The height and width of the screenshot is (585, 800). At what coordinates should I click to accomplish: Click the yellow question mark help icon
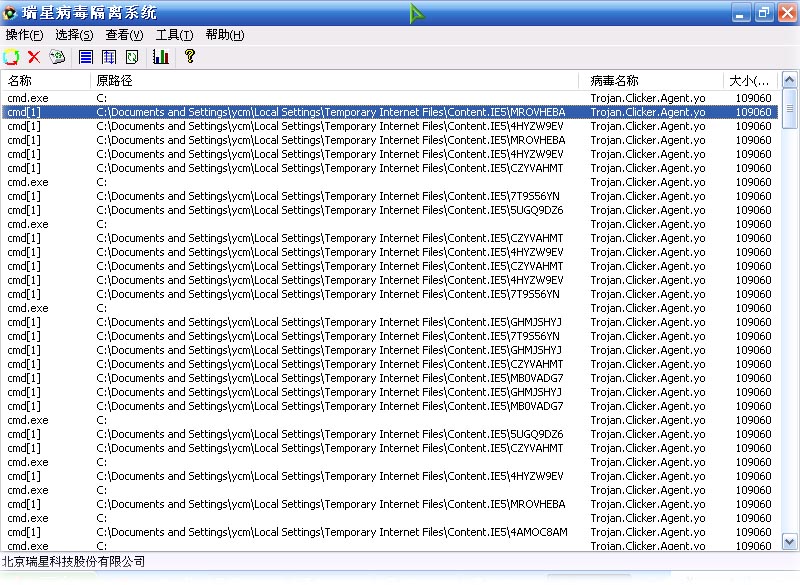coord(190,56)
